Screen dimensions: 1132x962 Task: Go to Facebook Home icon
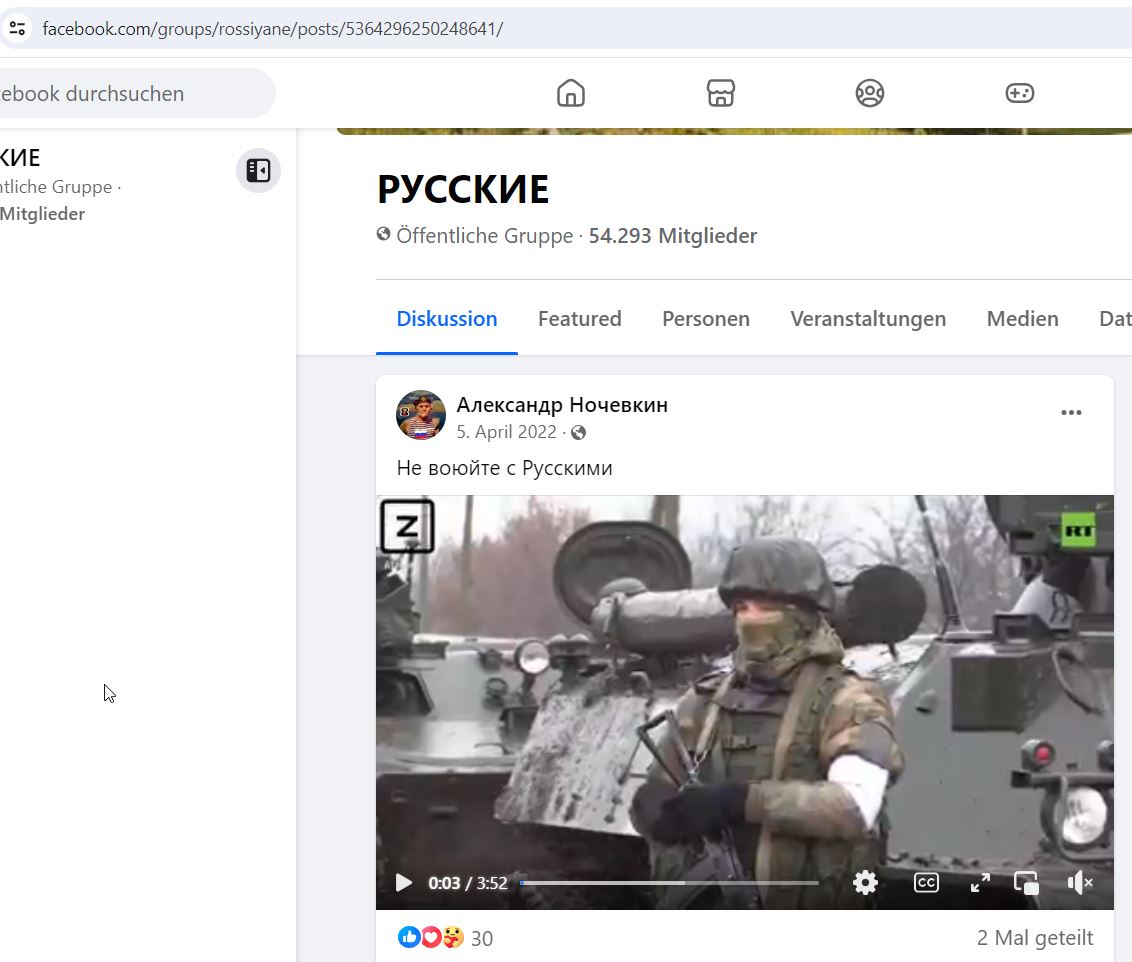click(570, 93)
